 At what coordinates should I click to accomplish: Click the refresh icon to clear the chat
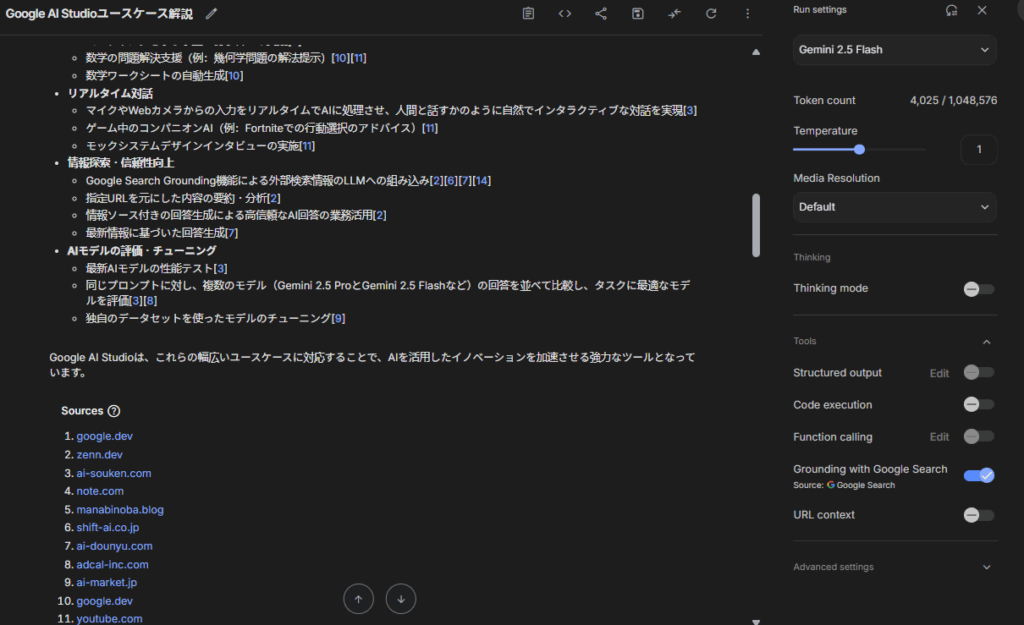[x=711, y=13]
